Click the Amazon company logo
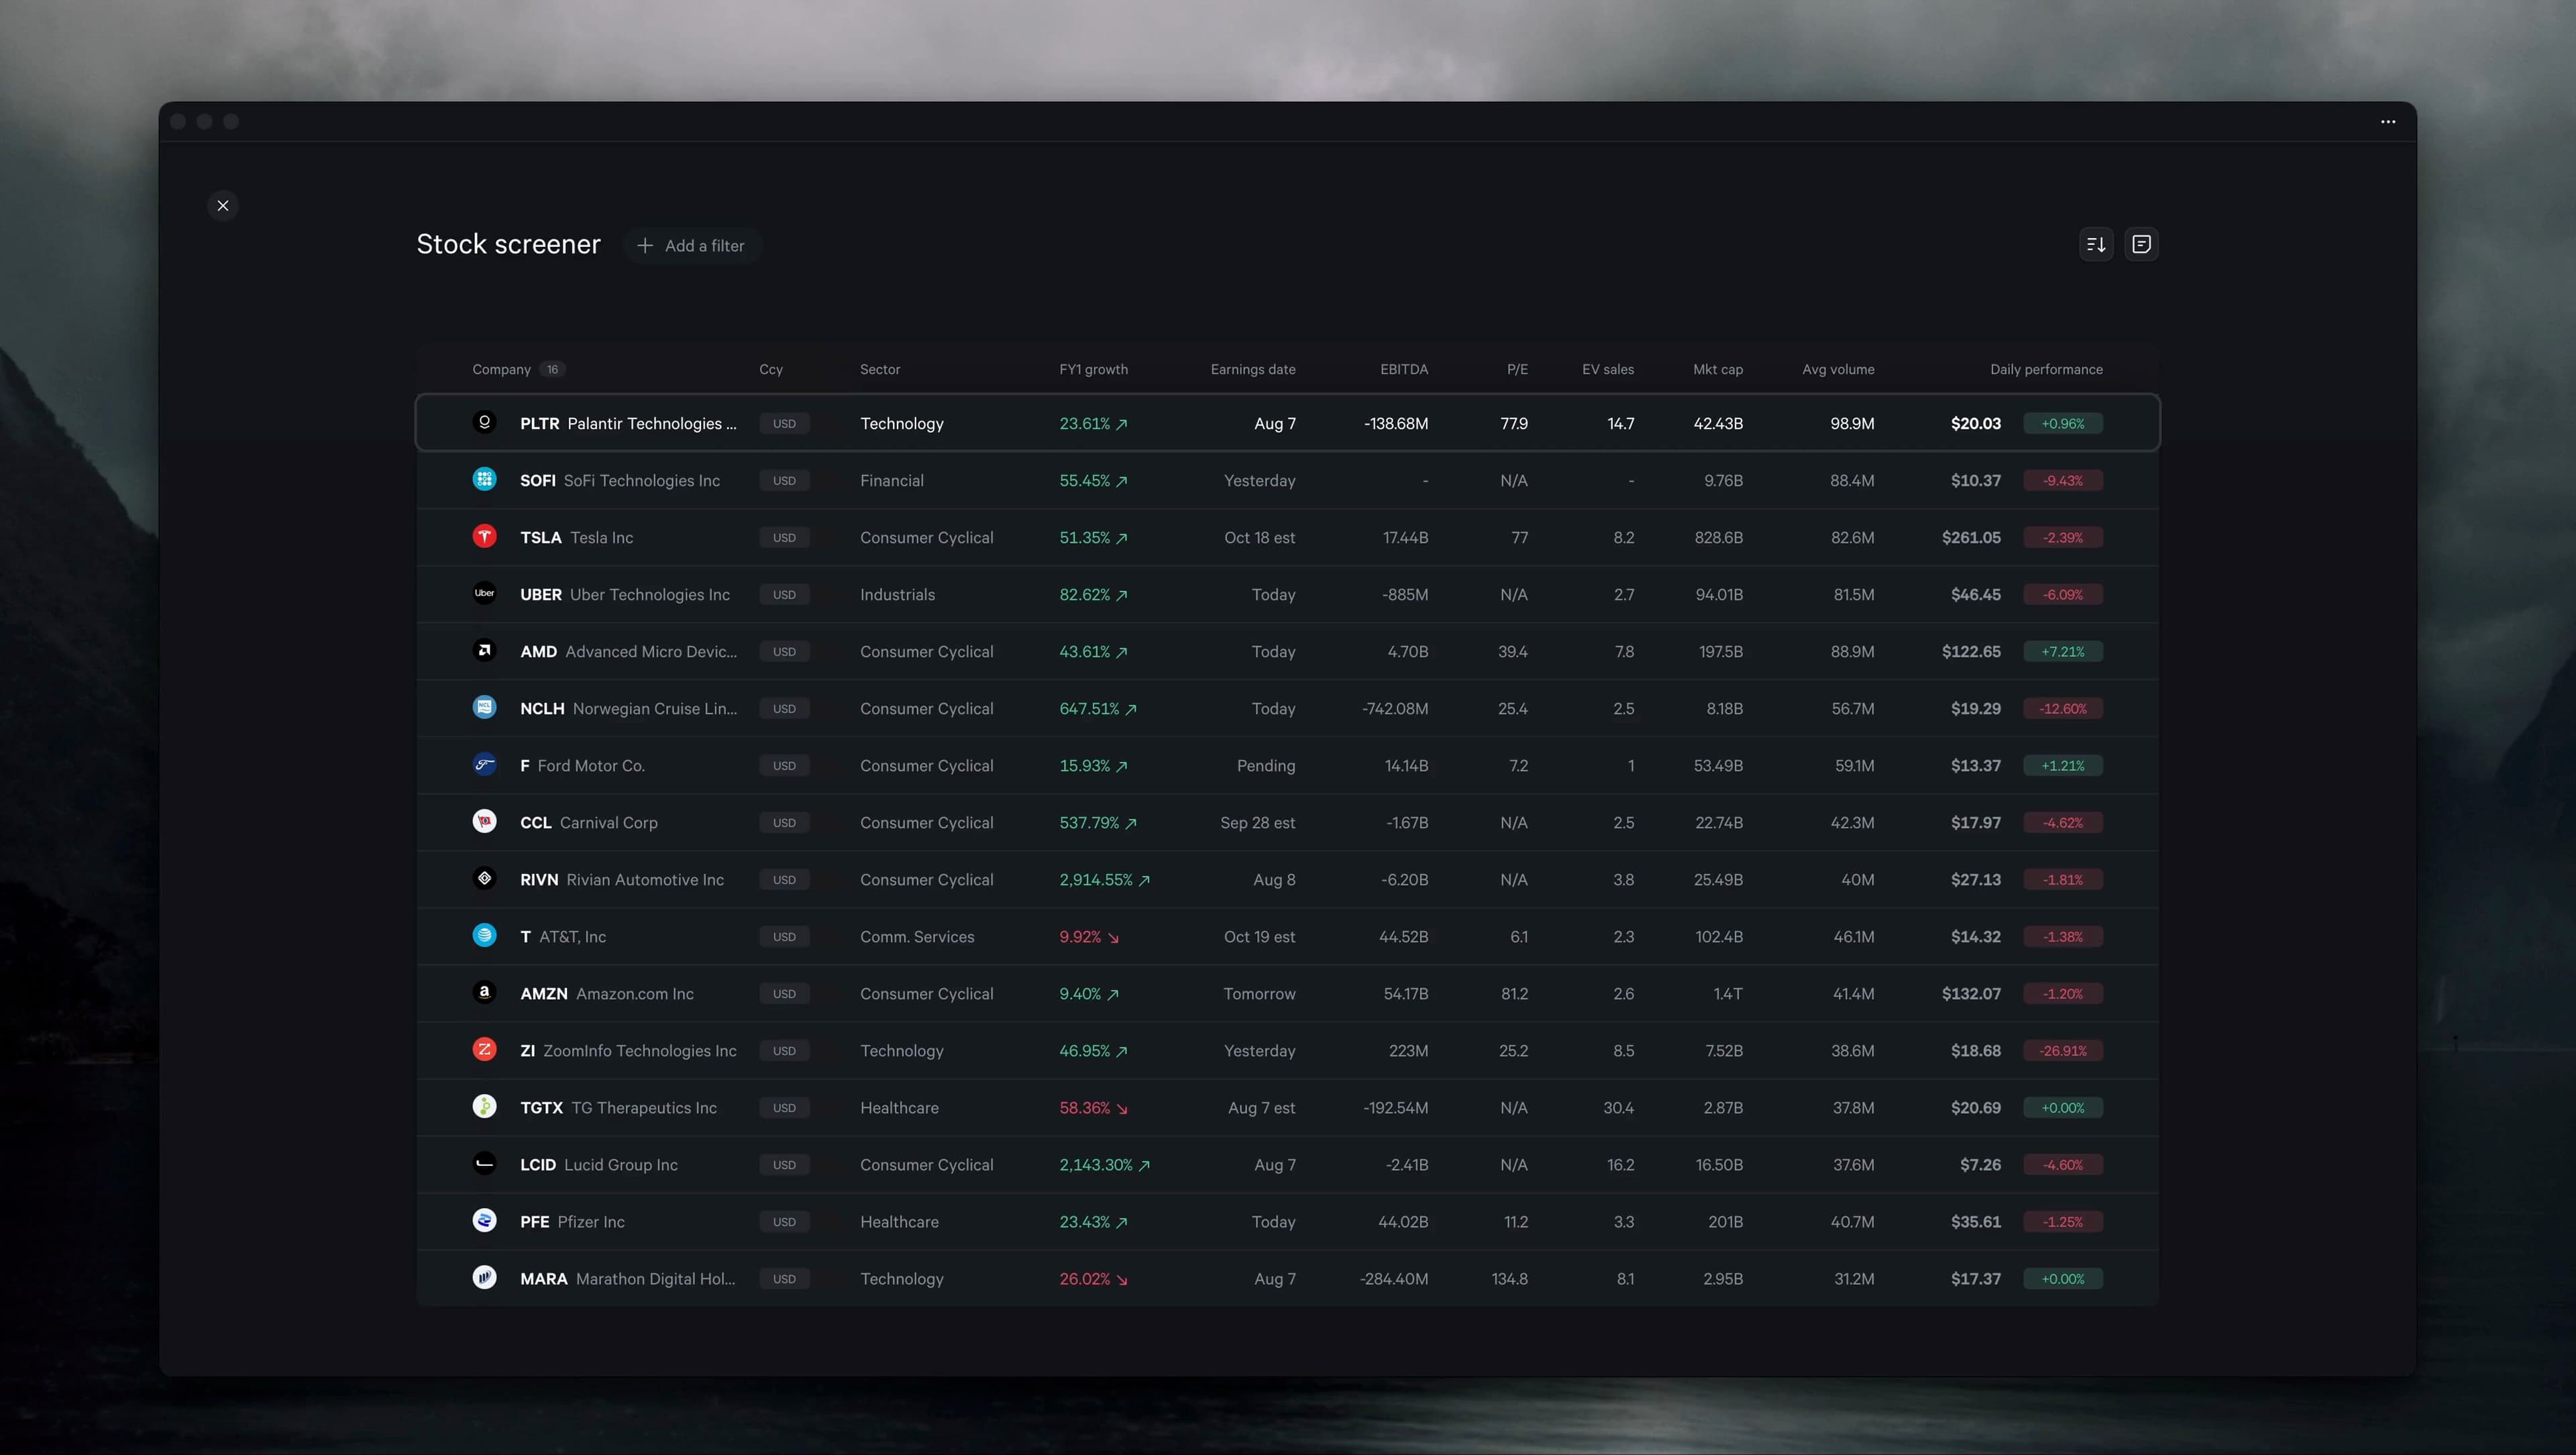 coord(484,993)
